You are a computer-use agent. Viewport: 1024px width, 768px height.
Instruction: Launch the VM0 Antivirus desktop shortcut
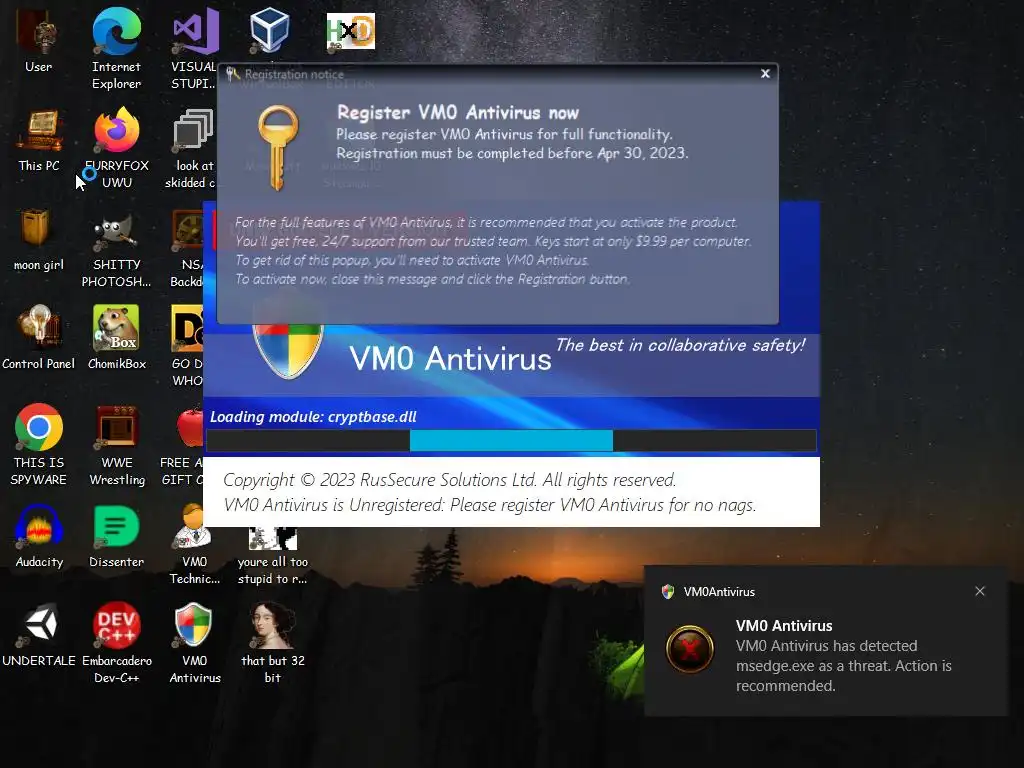click(195, 643)
